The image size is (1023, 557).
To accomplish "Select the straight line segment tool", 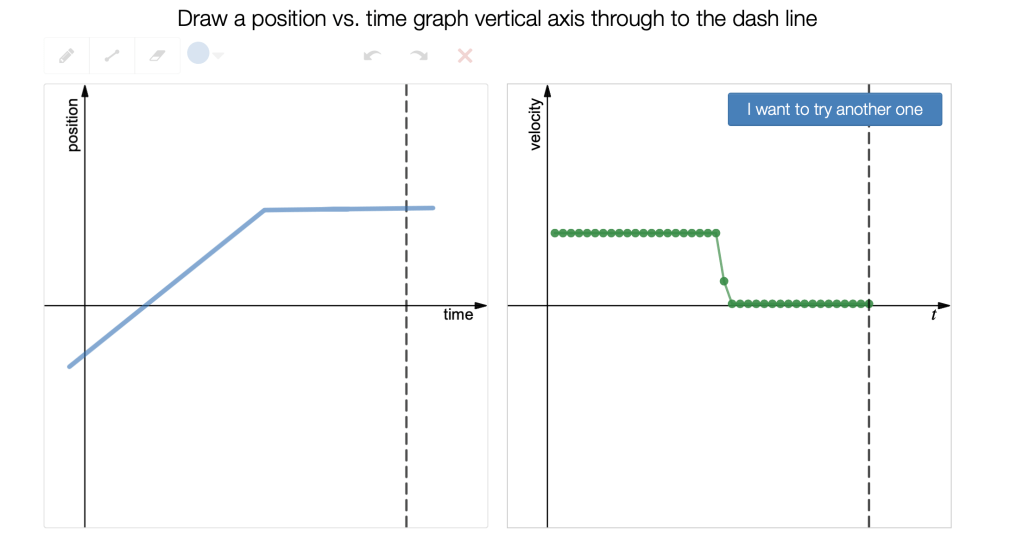I will (112, 56).
